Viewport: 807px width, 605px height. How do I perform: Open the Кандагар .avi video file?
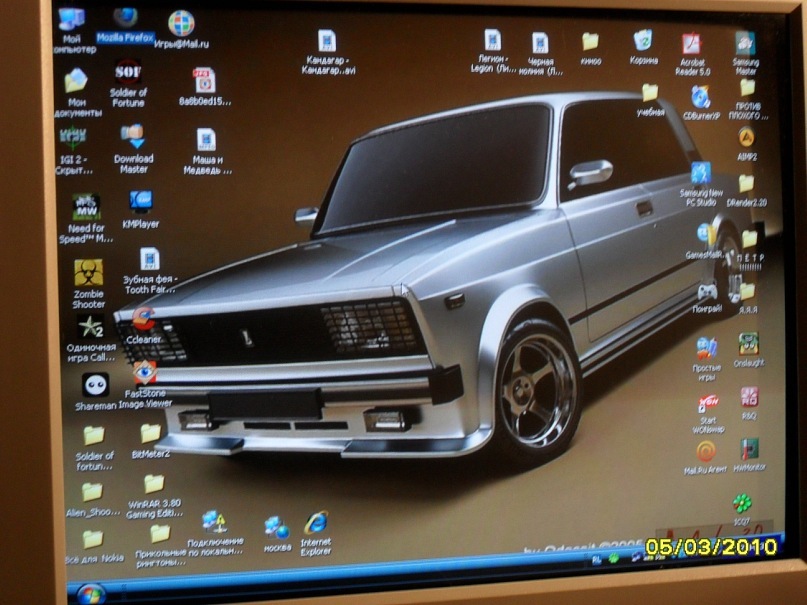point(328,42)
